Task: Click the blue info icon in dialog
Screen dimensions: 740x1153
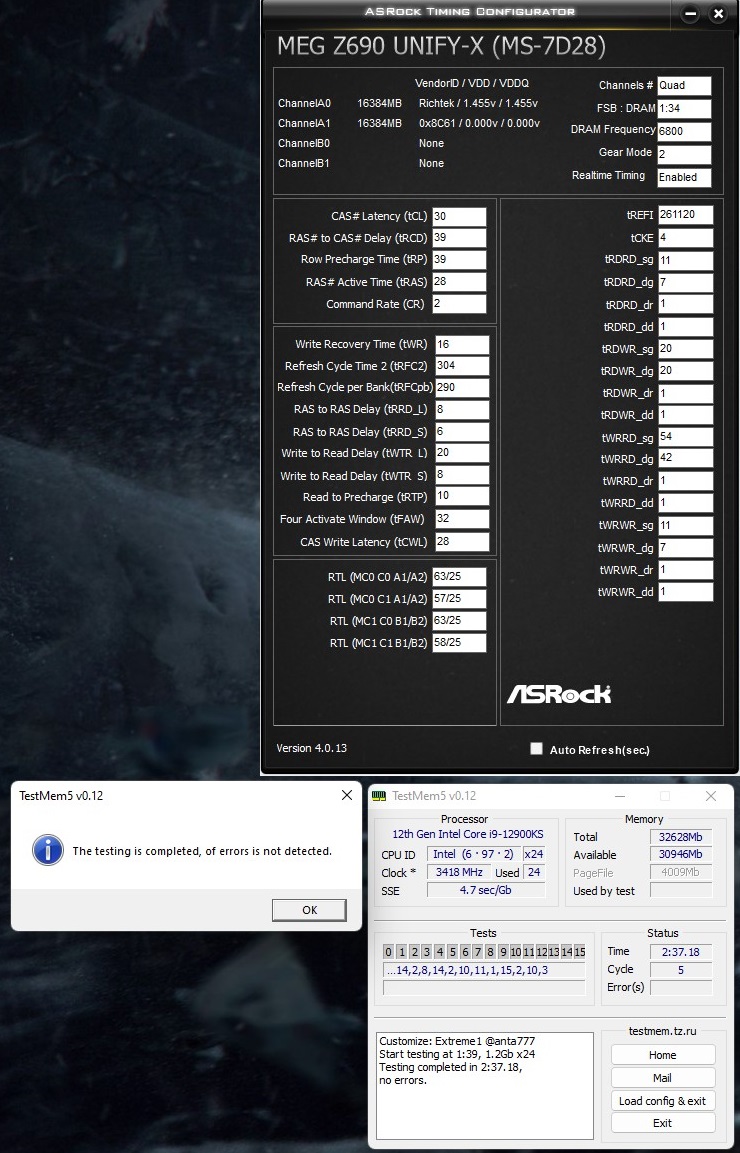Action: coord(48,850)
